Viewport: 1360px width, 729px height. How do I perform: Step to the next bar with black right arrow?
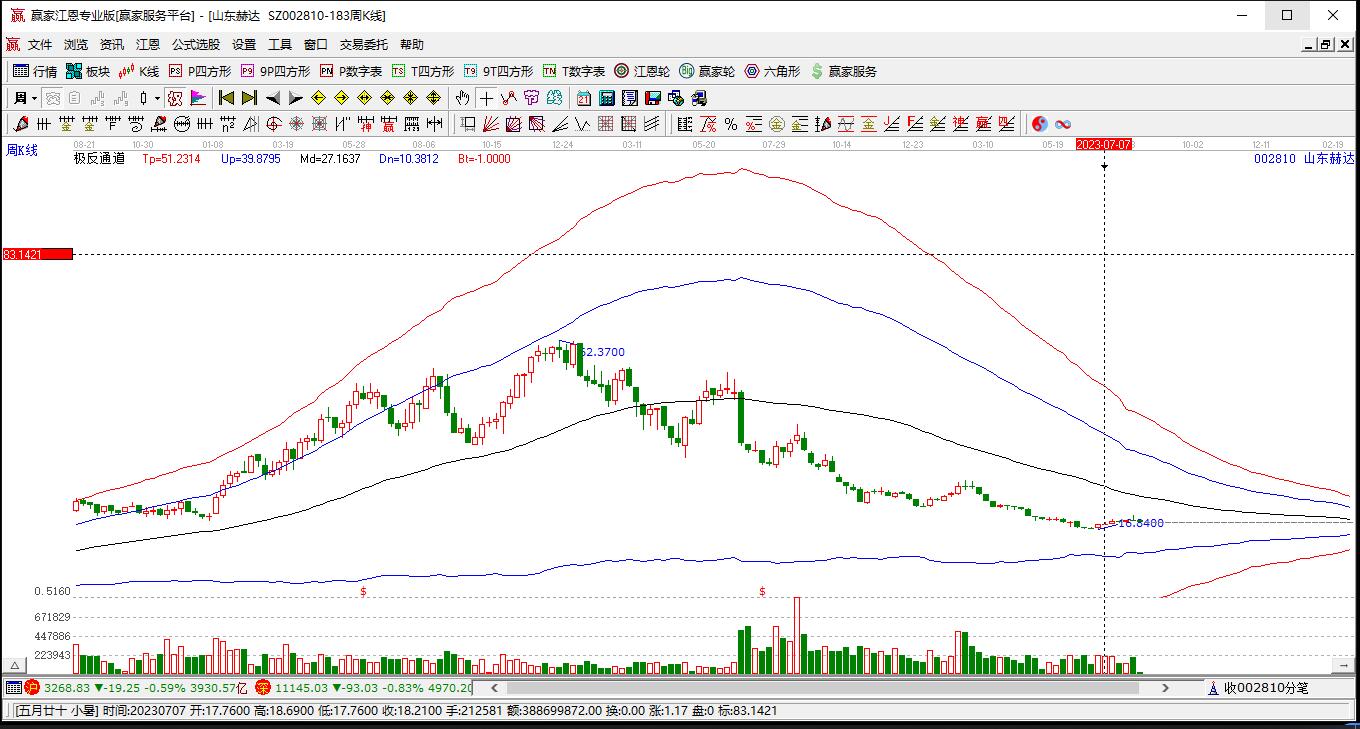point(296,98)
